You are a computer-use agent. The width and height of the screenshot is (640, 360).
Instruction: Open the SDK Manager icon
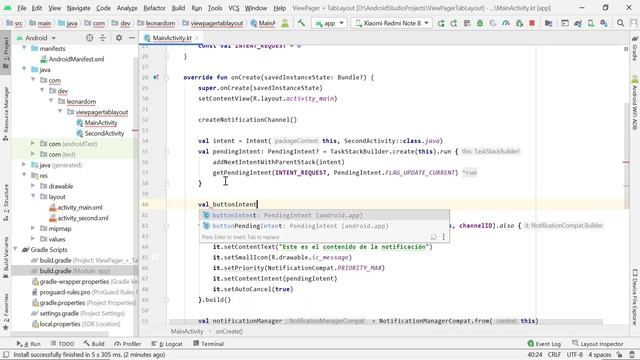[604, 23]
